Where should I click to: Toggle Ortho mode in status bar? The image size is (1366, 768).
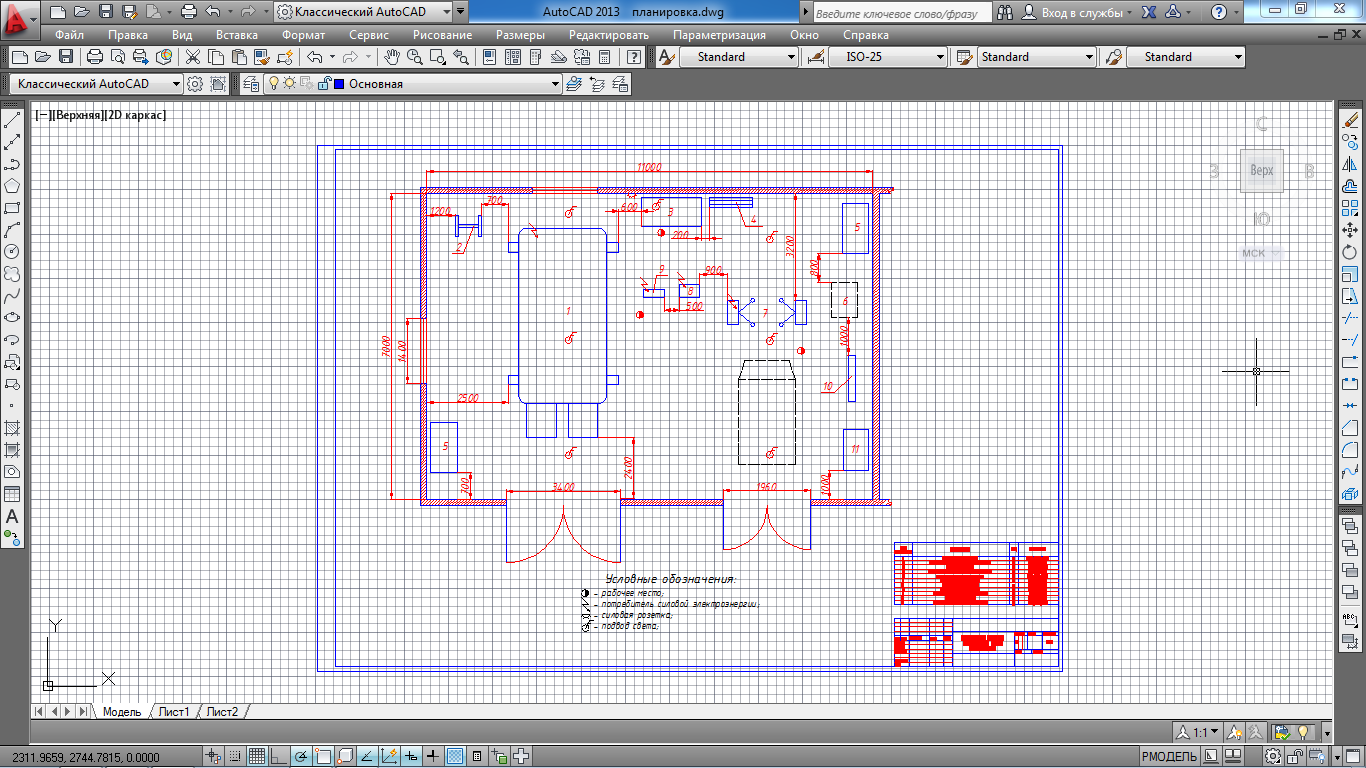(x=279, y=756)
